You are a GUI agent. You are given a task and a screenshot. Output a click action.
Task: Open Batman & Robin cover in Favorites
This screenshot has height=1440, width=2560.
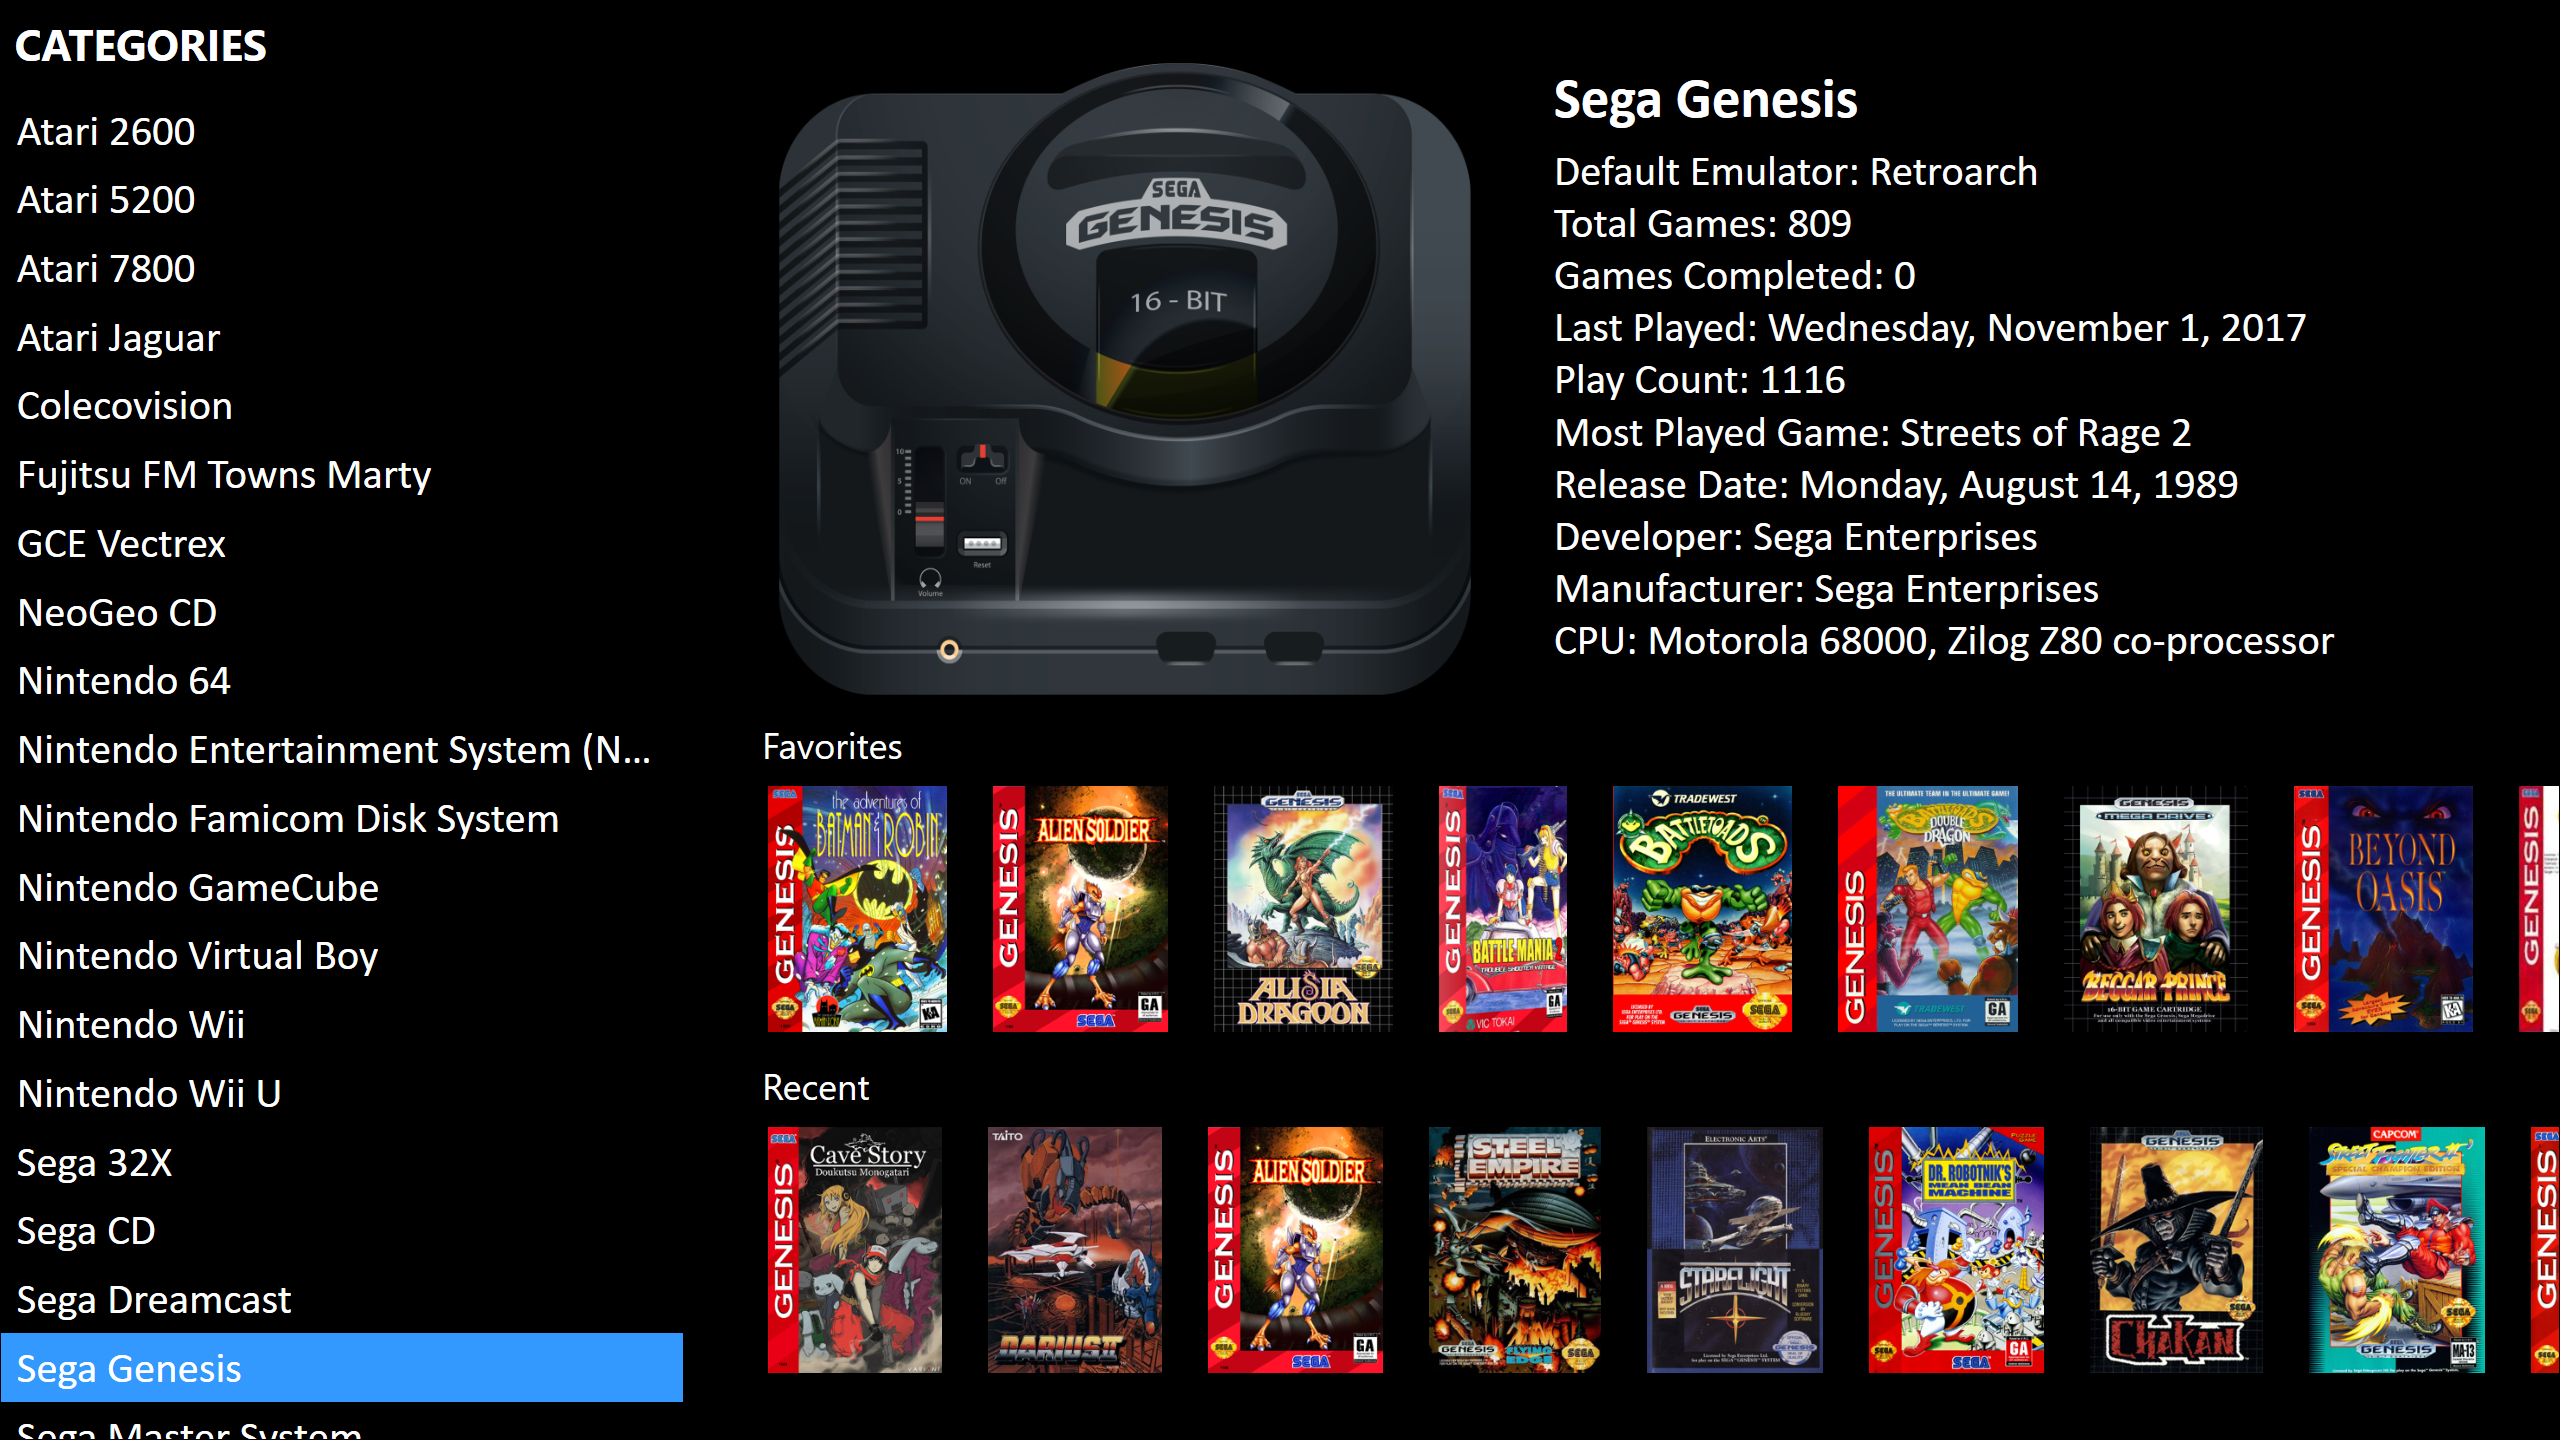pyautogui.click(x=857, y=908)
